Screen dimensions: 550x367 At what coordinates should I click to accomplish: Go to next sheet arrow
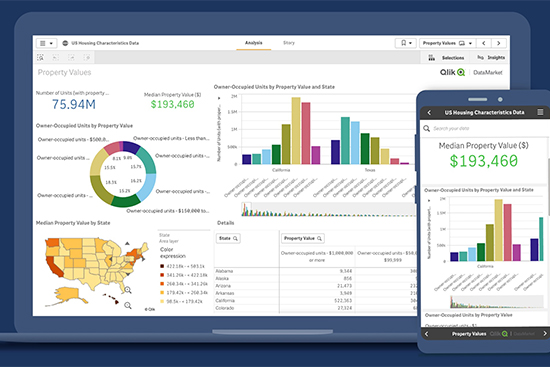click(x=498, y=43)
